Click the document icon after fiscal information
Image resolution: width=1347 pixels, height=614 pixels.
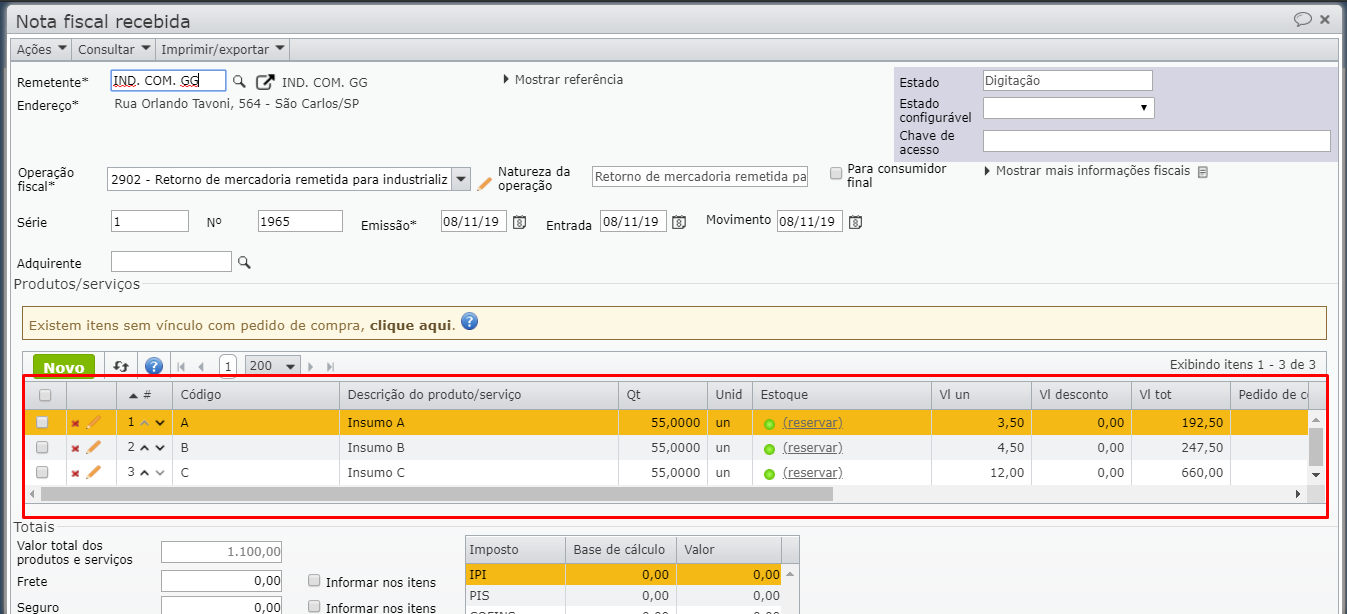pos(1203,172)
